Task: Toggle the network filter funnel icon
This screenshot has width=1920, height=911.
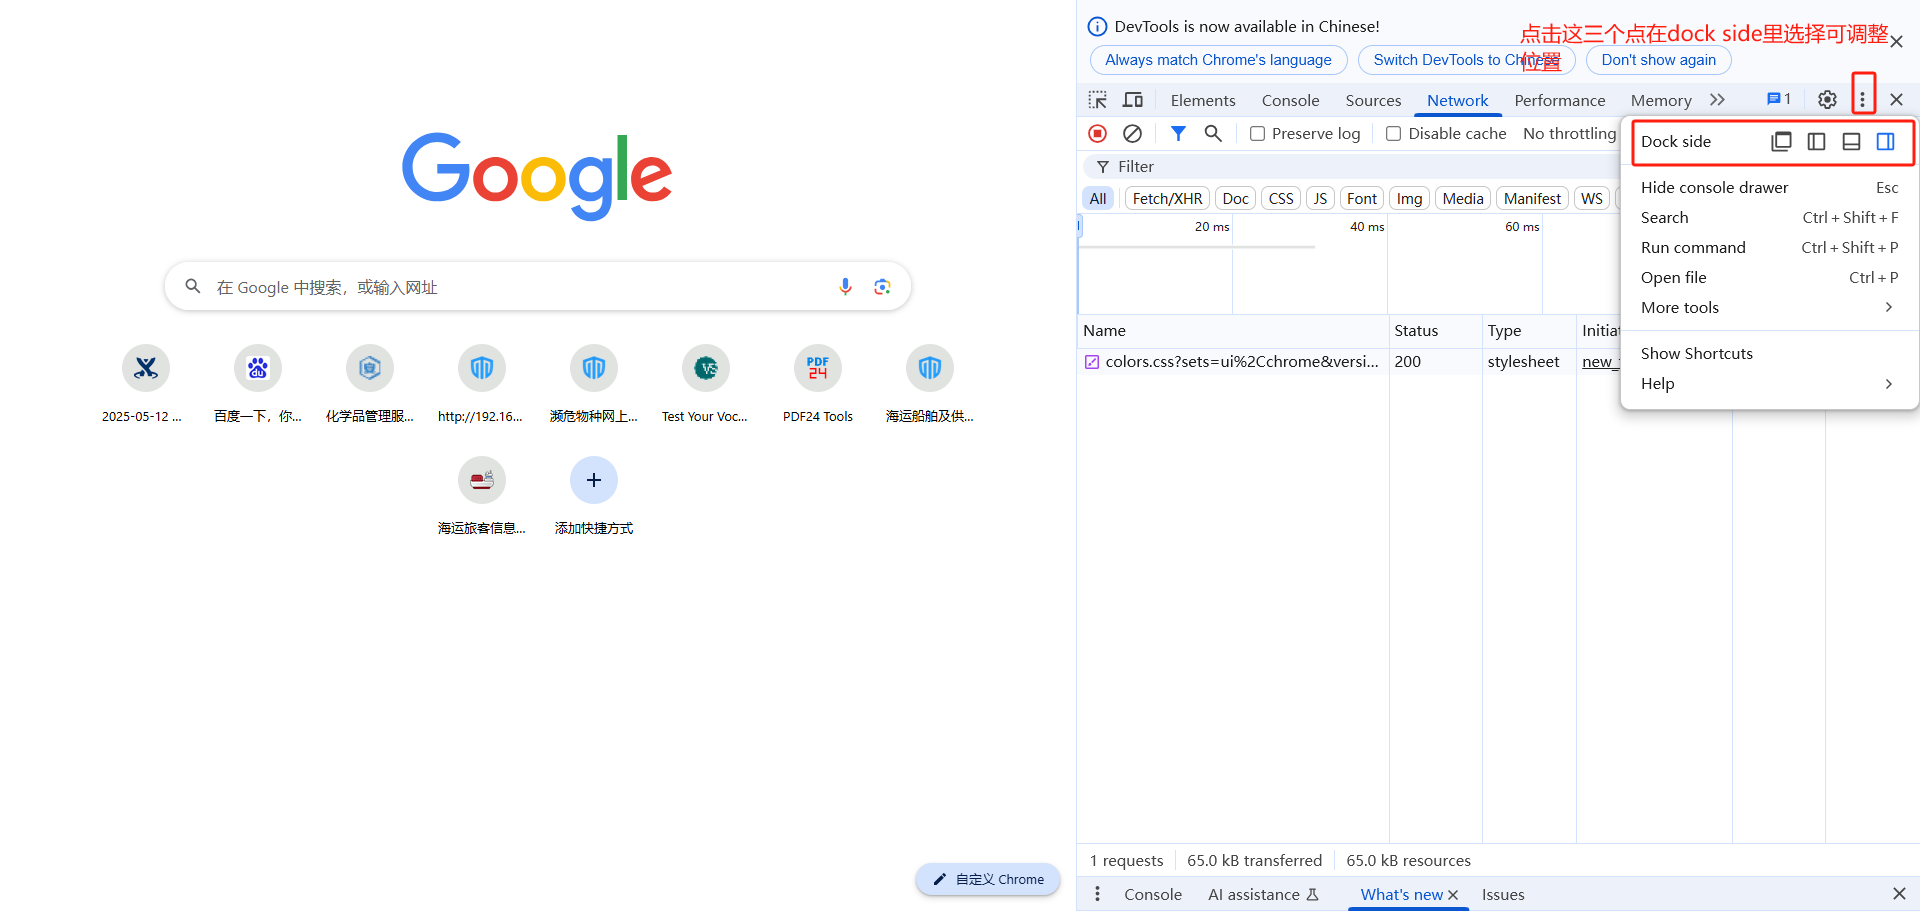Action: (x=1179, y=133)
